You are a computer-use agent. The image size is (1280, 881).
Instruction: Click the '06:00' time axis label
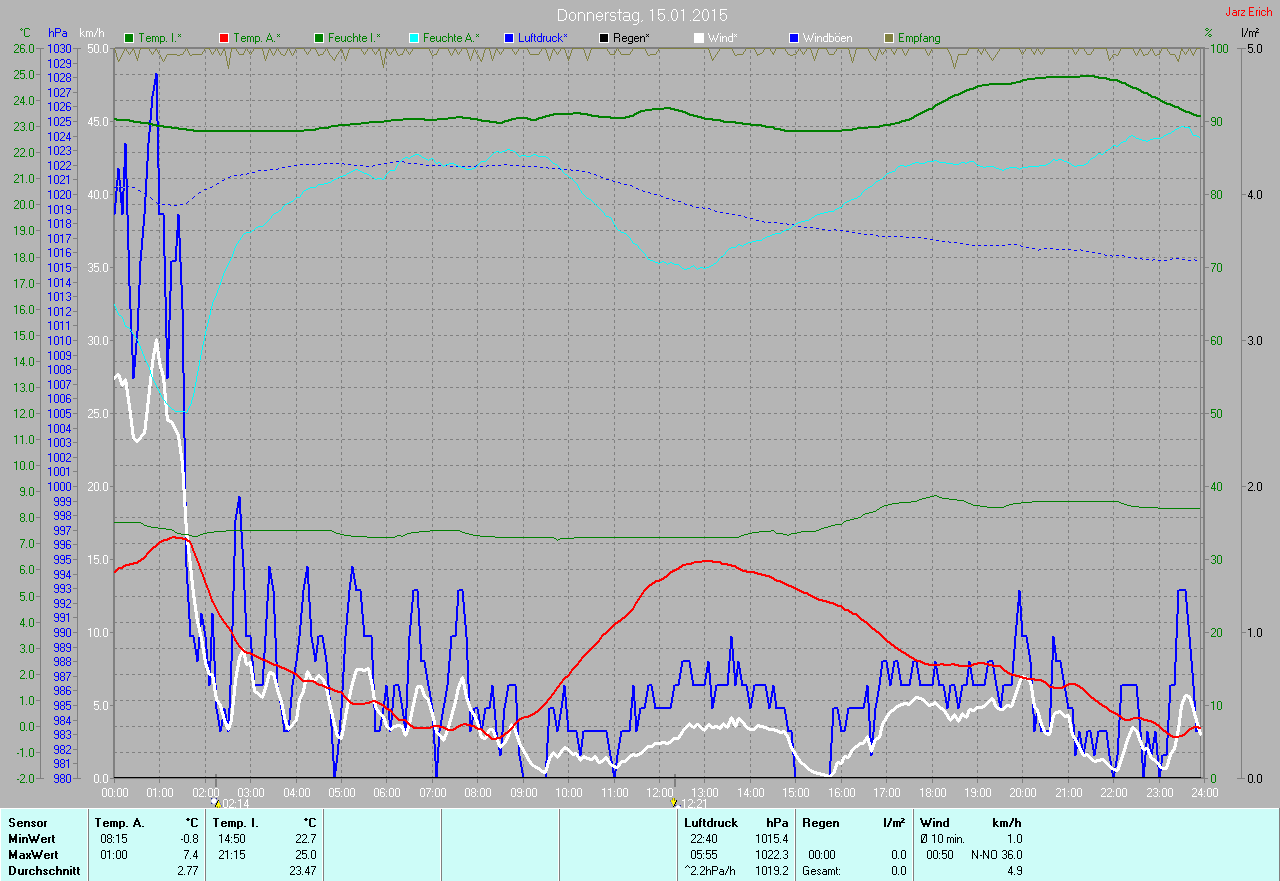tap(386, 792)
